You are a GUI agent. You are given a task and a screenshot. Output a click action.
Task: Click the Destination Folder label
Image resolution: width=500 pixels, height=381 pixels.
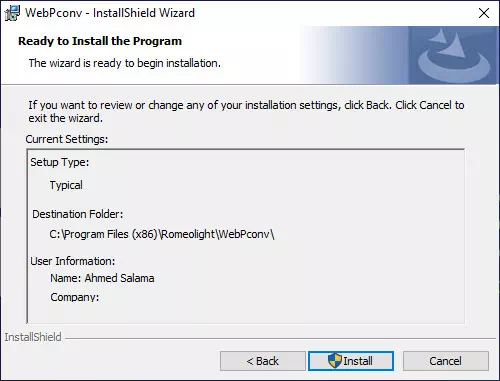click(78, 214)
